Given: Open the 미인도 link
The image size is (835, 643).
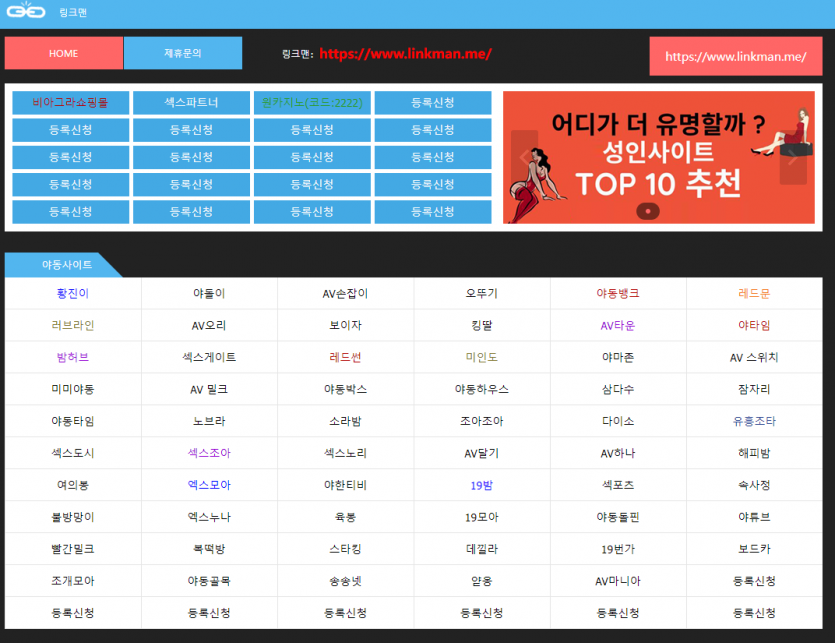Looking at the screenshot, I should 481,357.
